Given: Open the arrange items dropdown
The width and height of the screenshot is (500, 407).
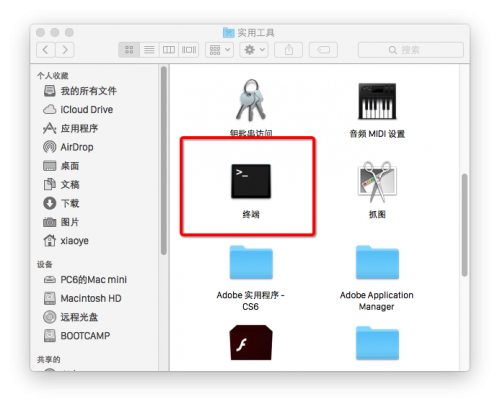Looking at the screenshot, I should 219,50.
